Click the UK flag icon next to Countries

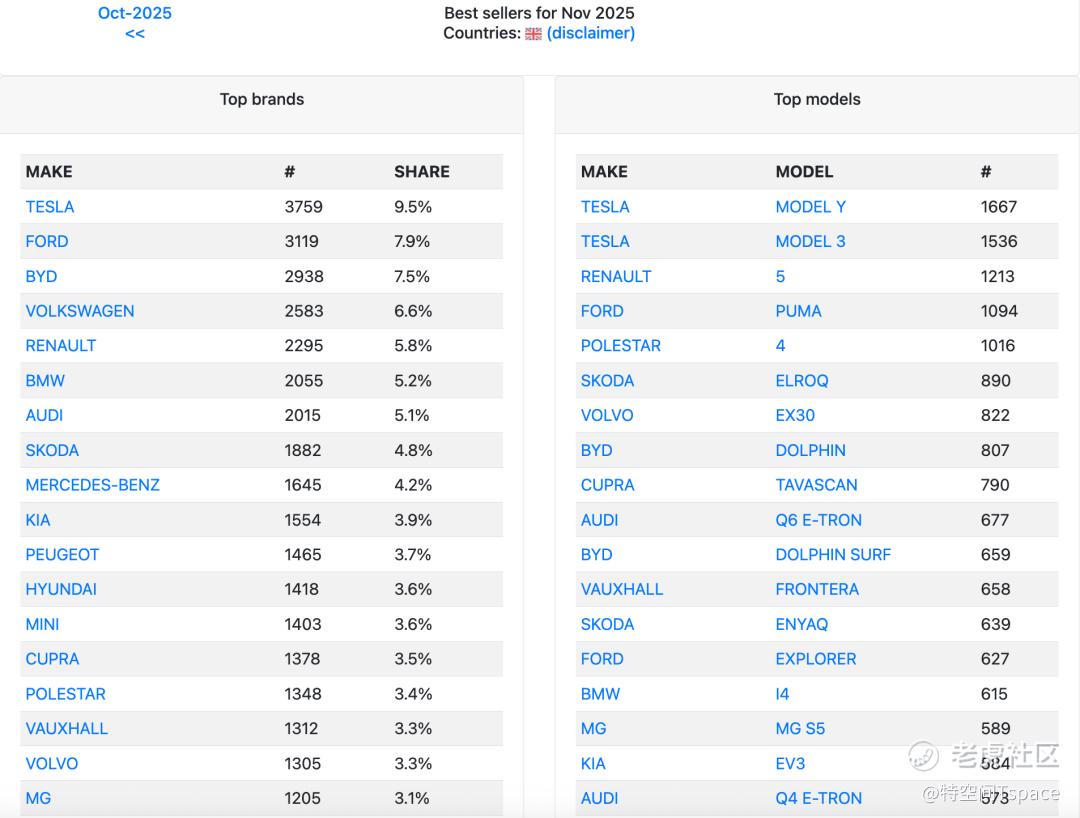[x=533, y=33]
